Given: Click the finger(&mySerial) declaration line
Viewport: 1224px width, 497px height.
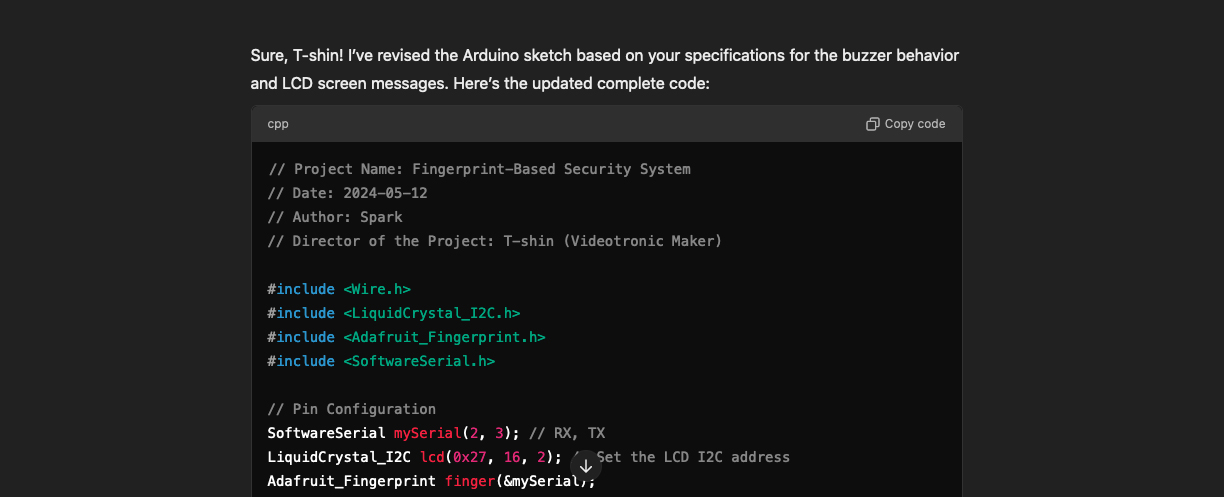Looking at the screenshot, I should point(431,481).
